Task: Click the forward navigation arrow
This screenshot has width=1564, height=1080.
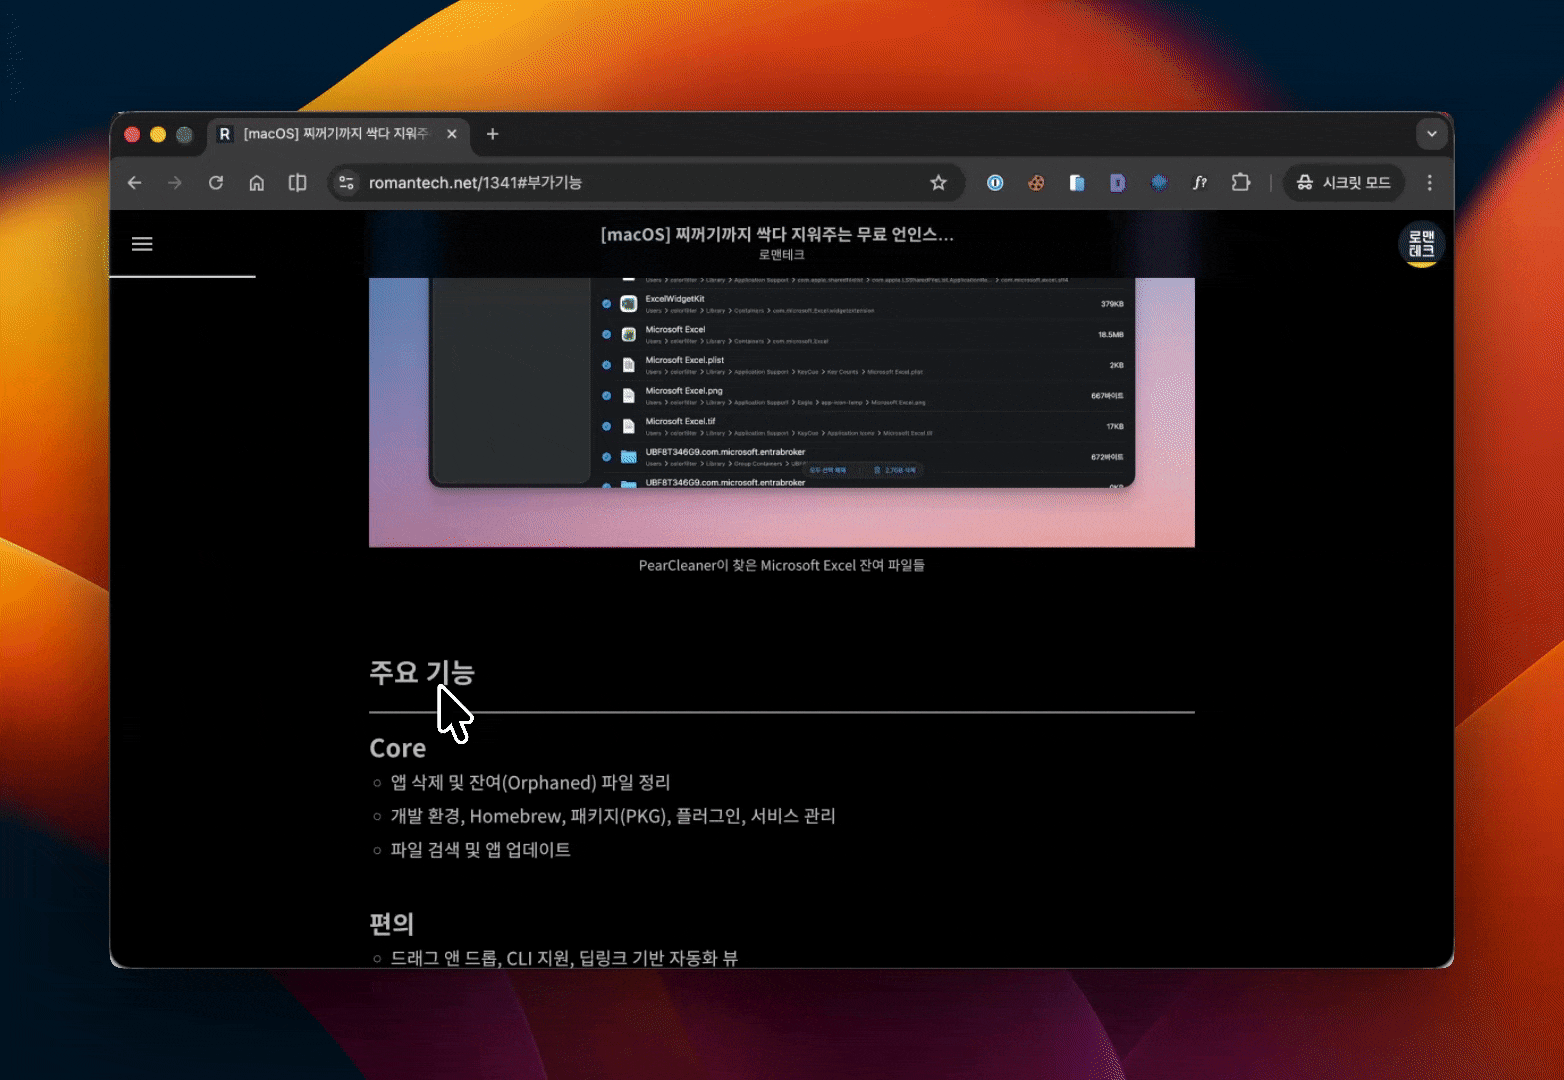Action: (175, 183)
